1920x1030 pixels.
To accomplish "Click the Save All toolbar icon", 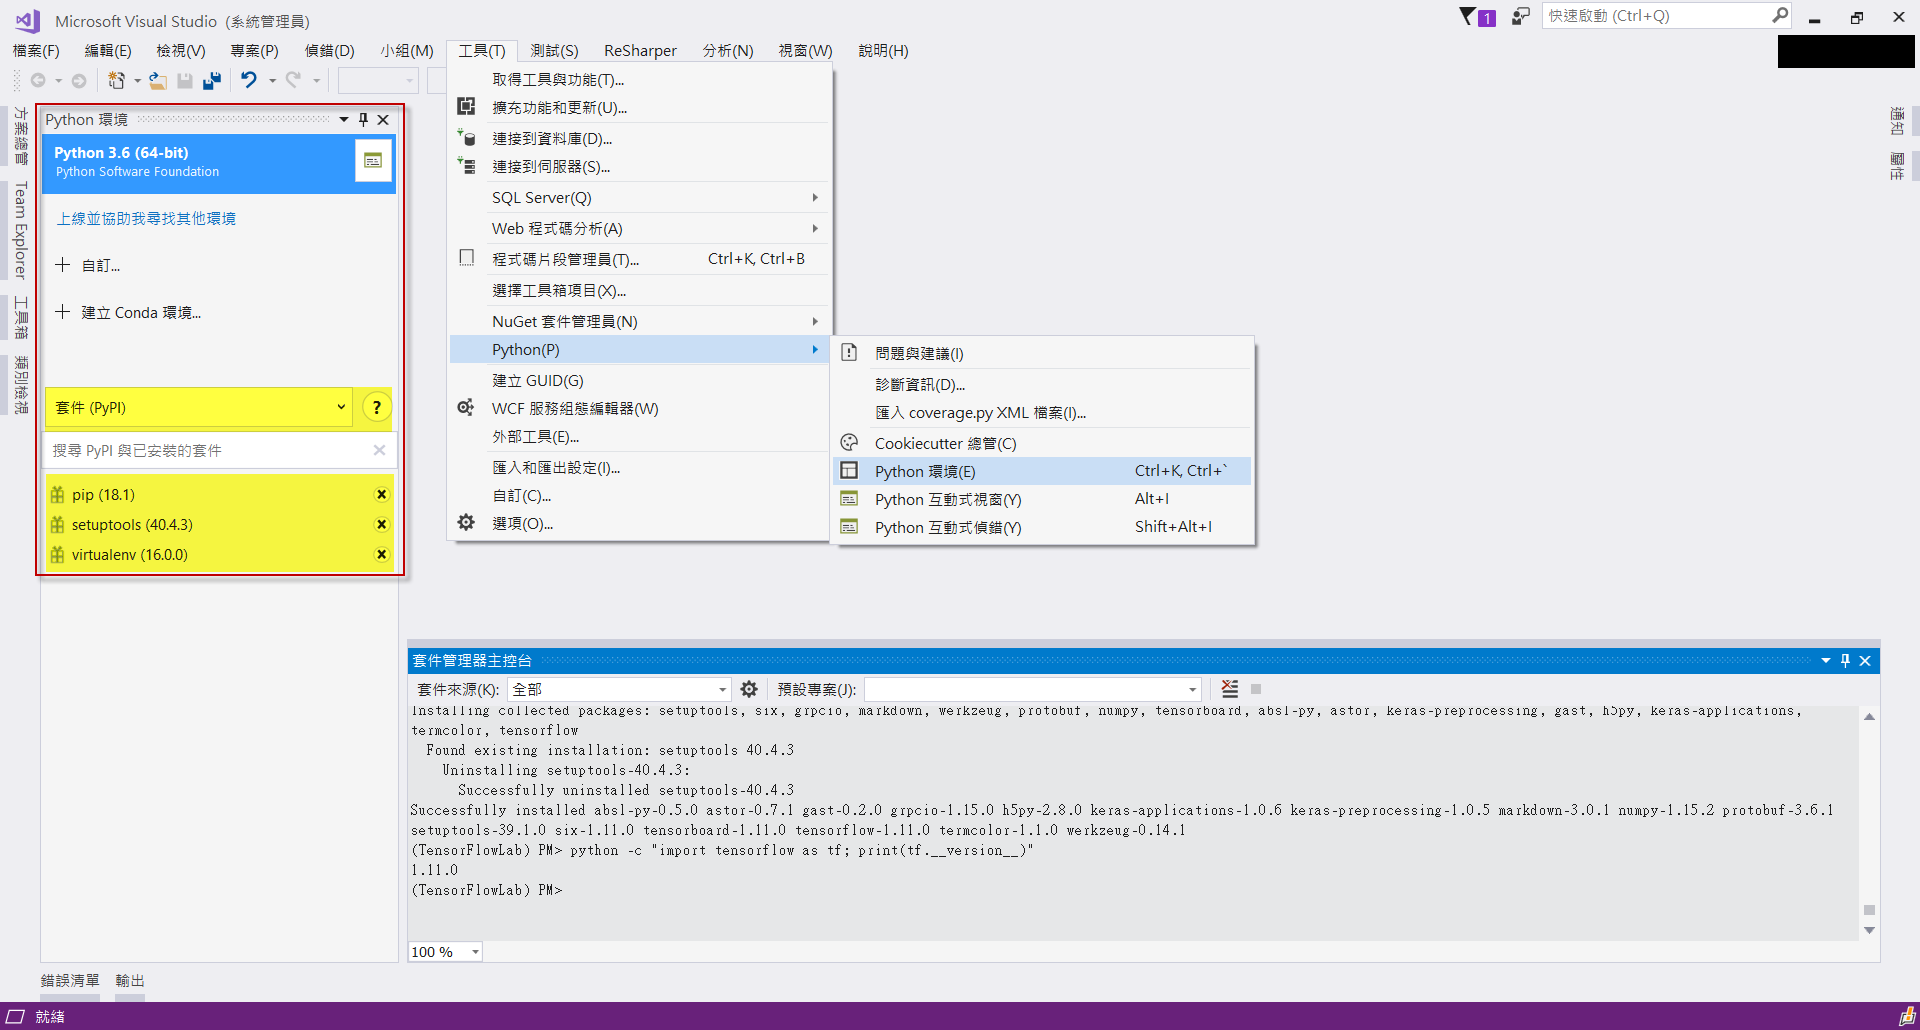I will click(212, 80).
